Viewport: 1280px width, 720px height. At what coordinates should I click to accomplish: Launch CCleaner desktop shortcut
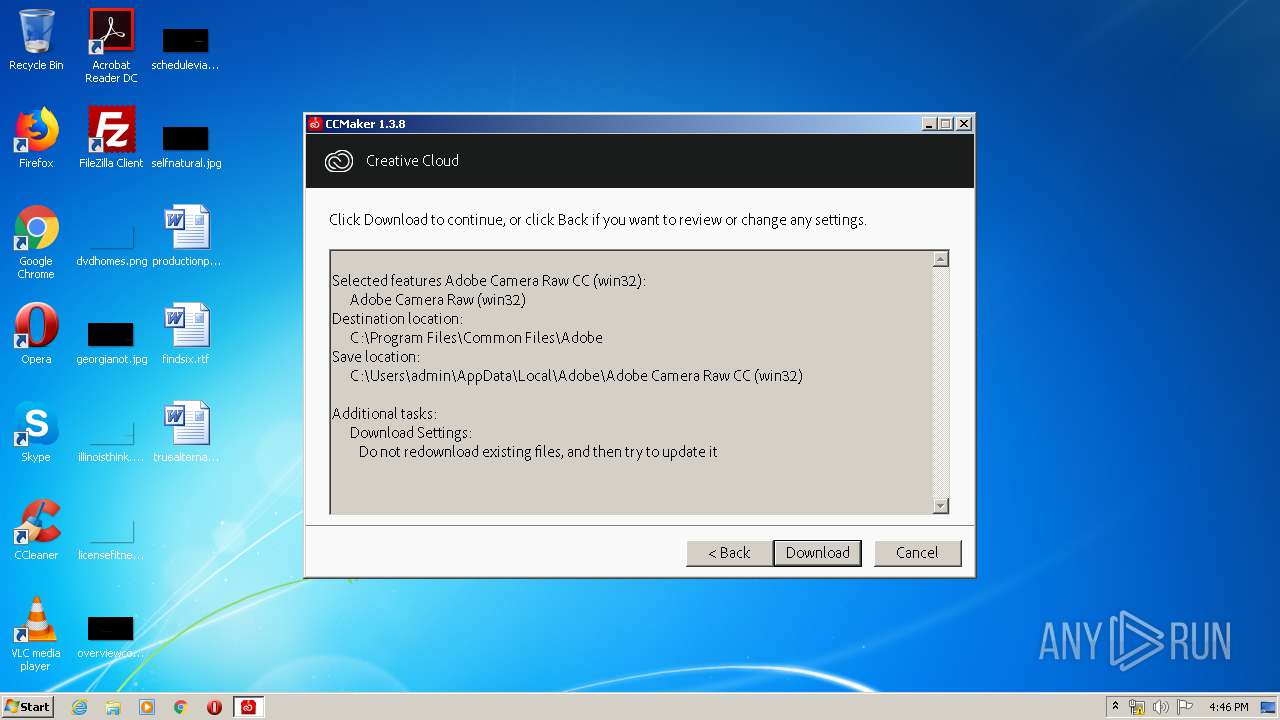coord(36,530)
